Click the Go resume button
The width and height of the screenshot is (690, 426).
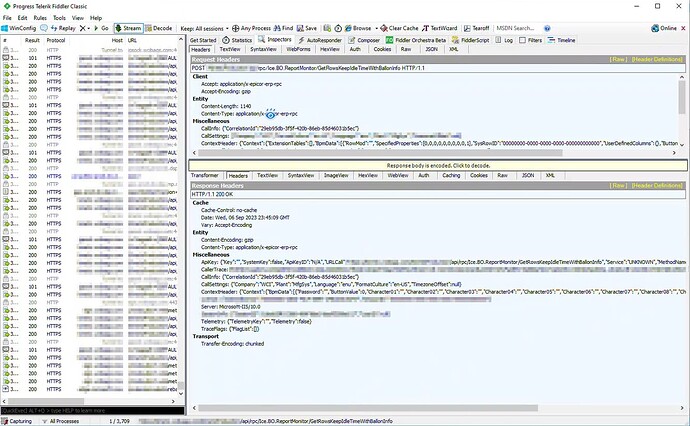[x=101, y=28]
